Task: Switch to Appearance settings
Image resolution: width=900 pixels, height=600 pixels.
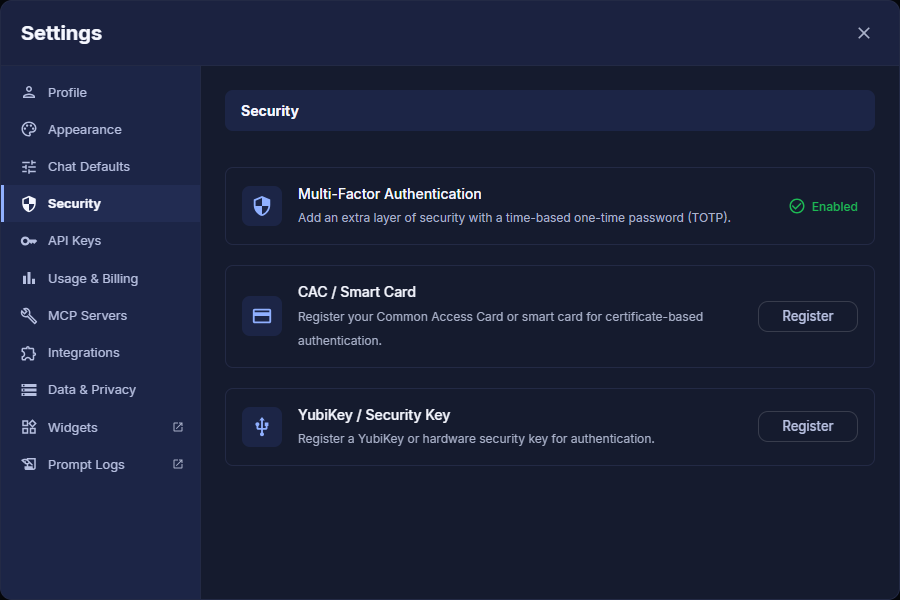Action: click(x=101, y=129)
